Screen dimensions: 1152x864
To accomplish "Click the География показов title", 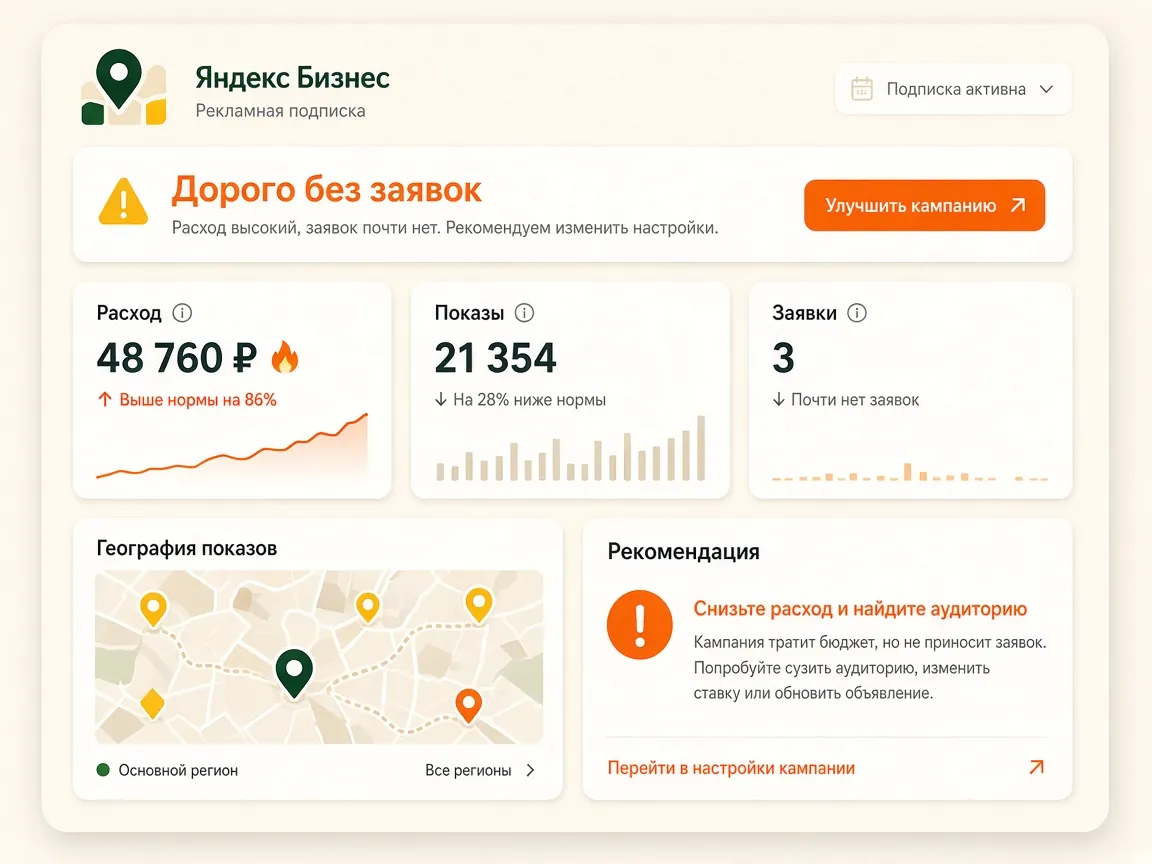I will tap(187, 548).
